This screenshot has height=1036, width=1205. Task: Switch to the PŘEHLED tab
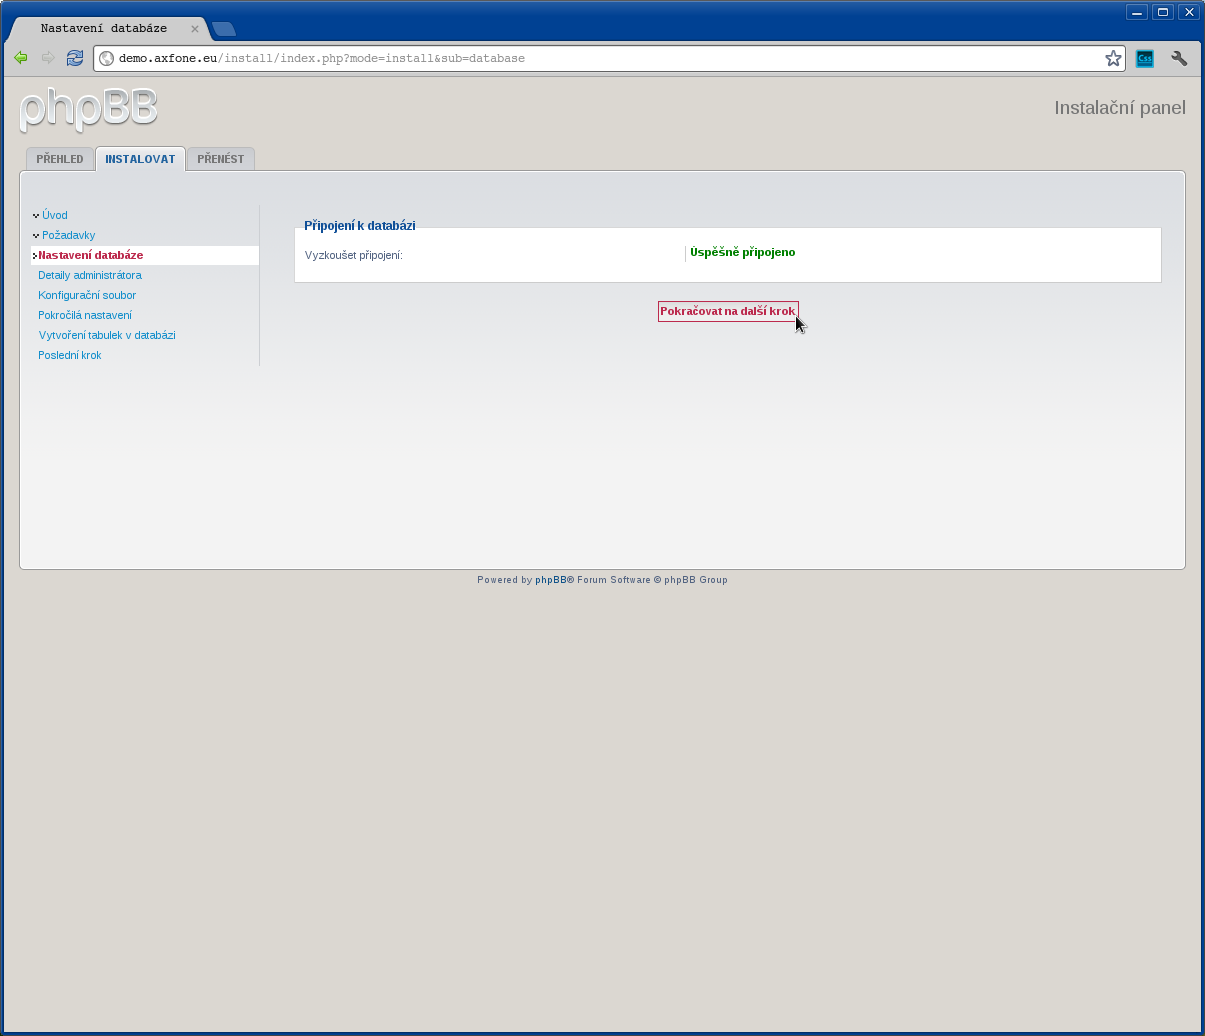click(x=59, y=158)
